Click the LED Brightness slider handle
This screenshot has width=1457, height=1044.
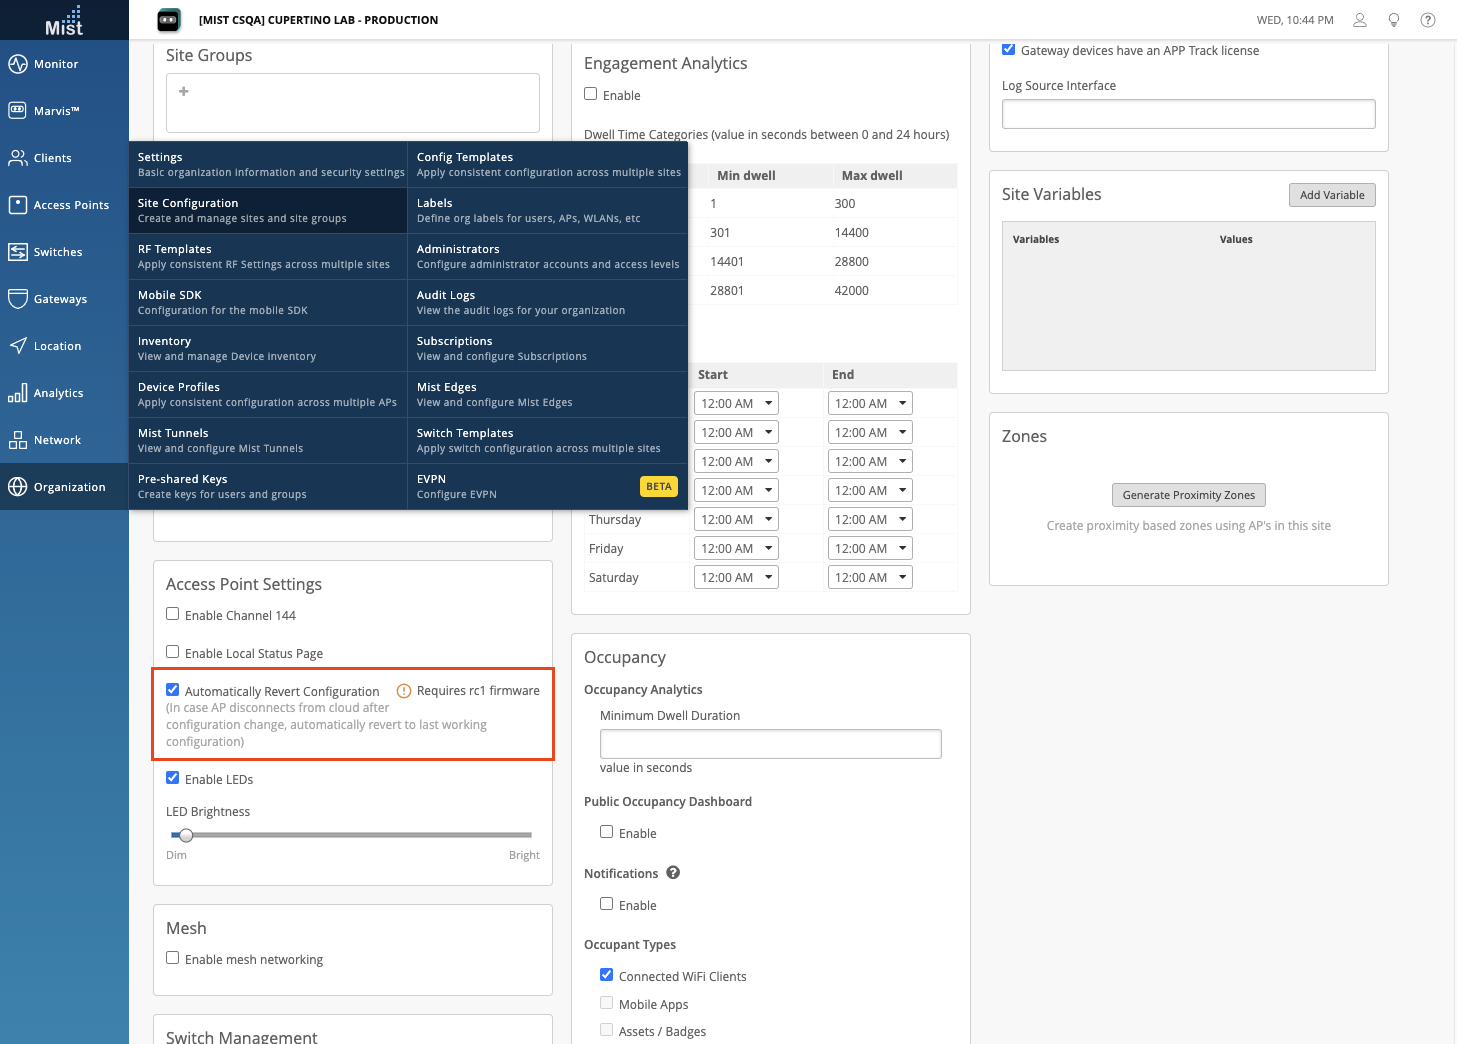tap(186, 835)
